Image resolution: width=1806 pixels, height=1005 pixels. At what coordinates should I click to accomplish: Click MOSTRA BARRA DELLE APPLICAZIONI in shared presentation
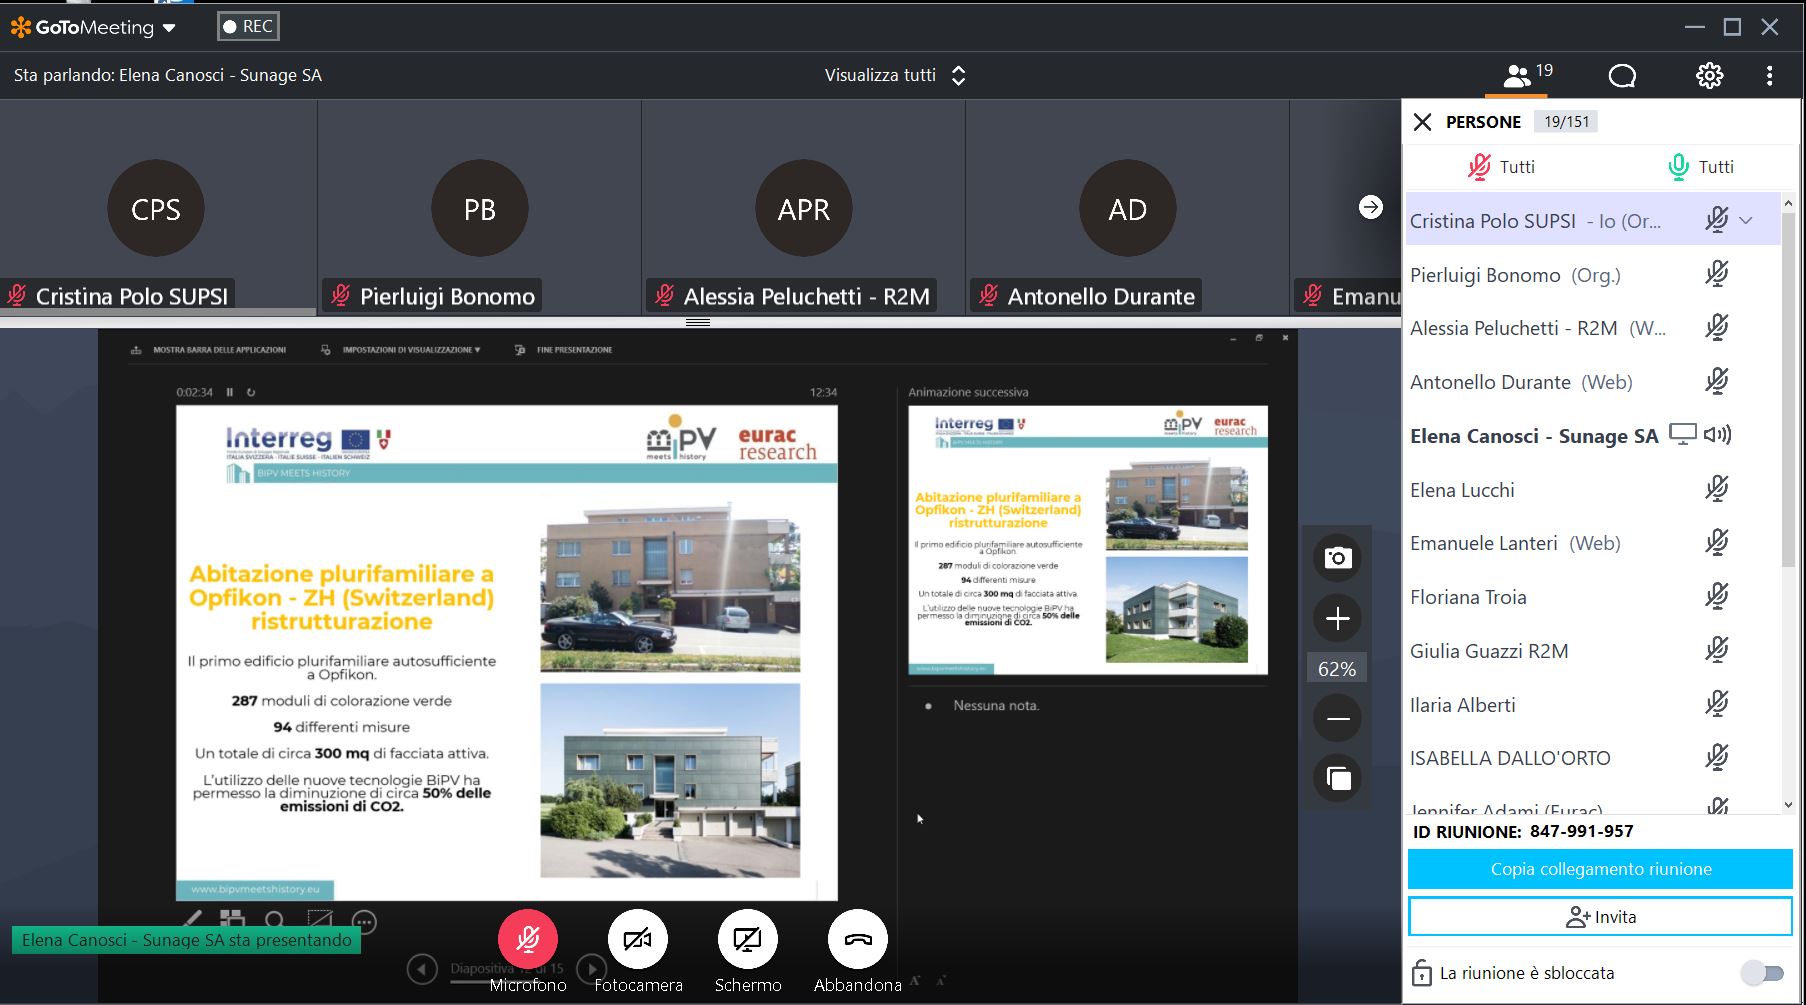coord(209,350)
